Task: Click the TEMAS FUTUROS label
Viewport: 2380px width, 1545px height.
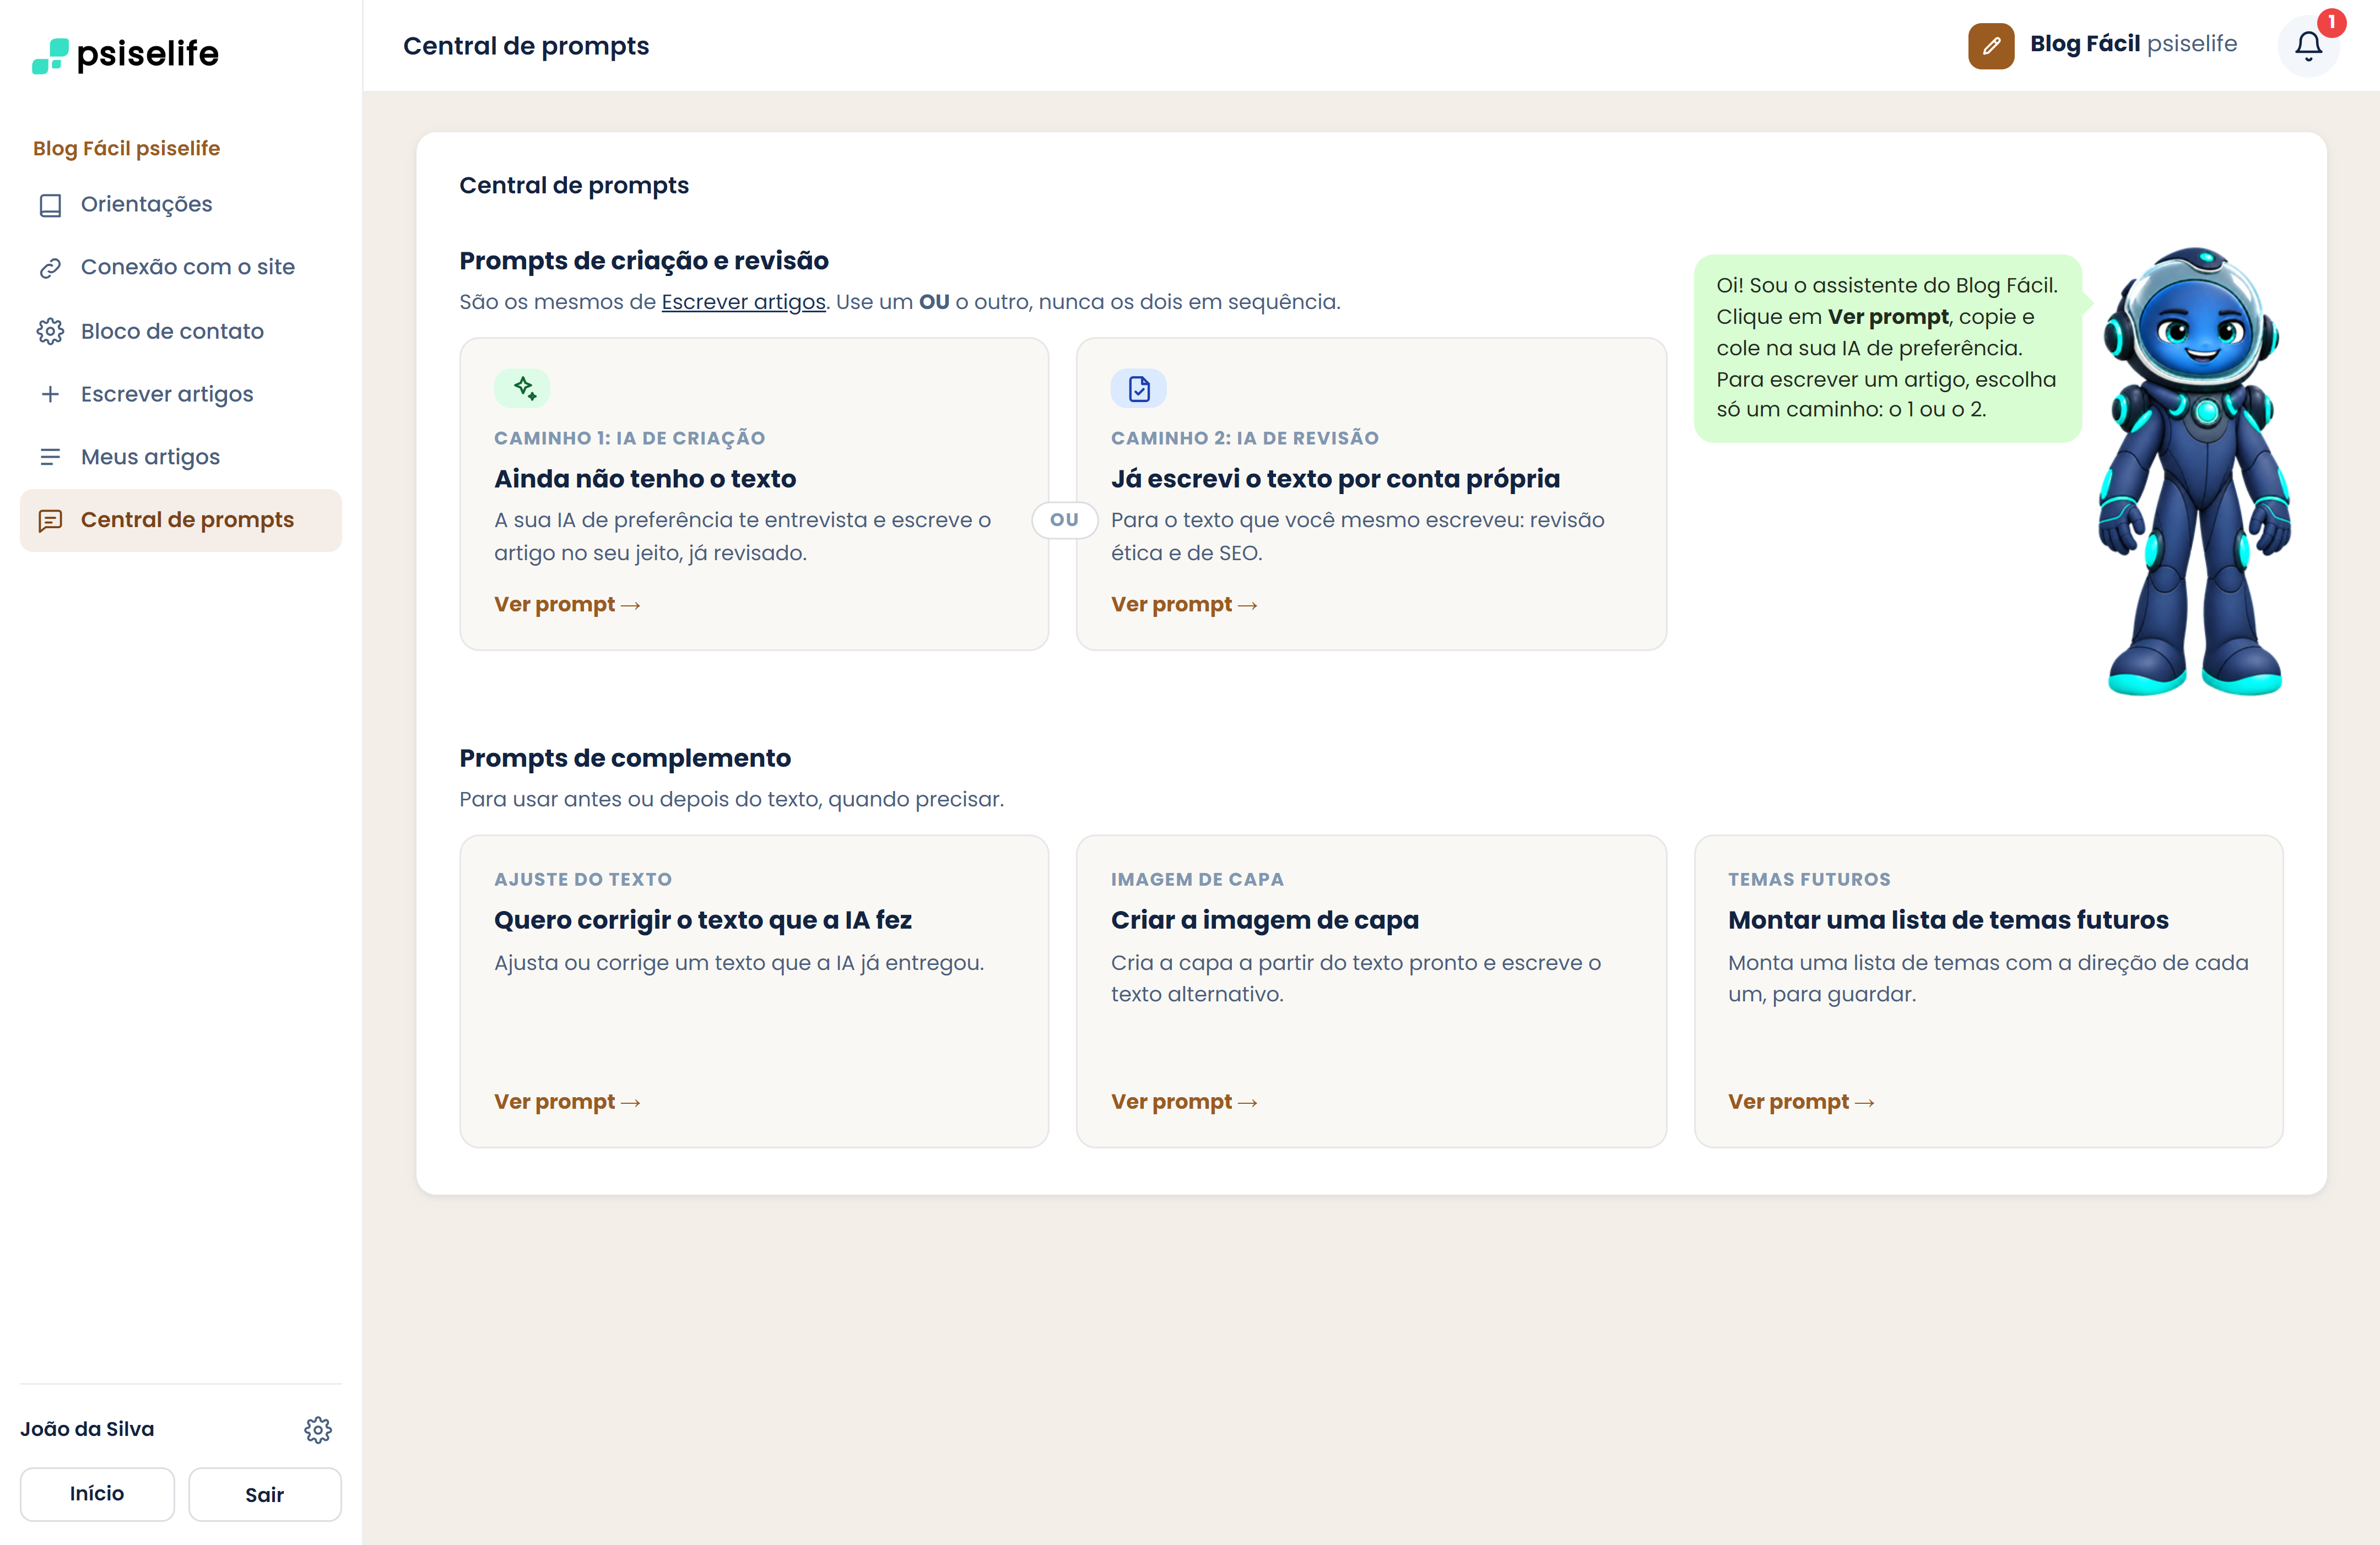Action: point(1809,880)
